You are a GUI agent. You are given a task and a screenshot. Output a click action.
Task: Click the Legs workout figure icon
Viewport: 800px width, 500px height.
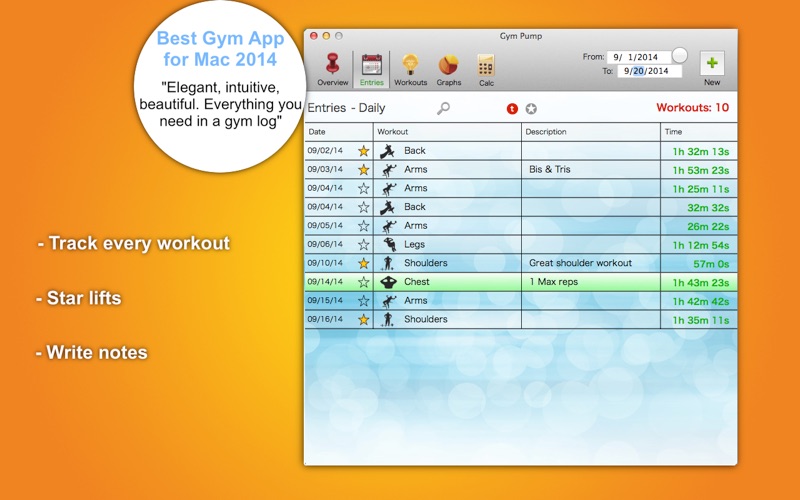tap(389, 244)
